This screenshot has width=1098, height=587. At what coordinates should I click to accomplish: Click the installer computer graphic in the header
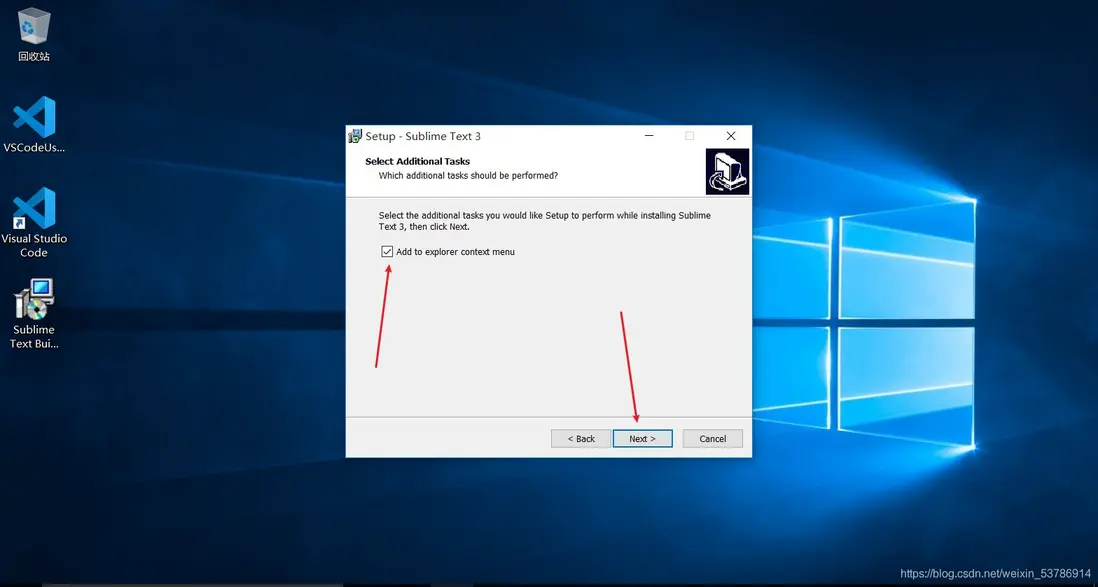coord(727,172)
